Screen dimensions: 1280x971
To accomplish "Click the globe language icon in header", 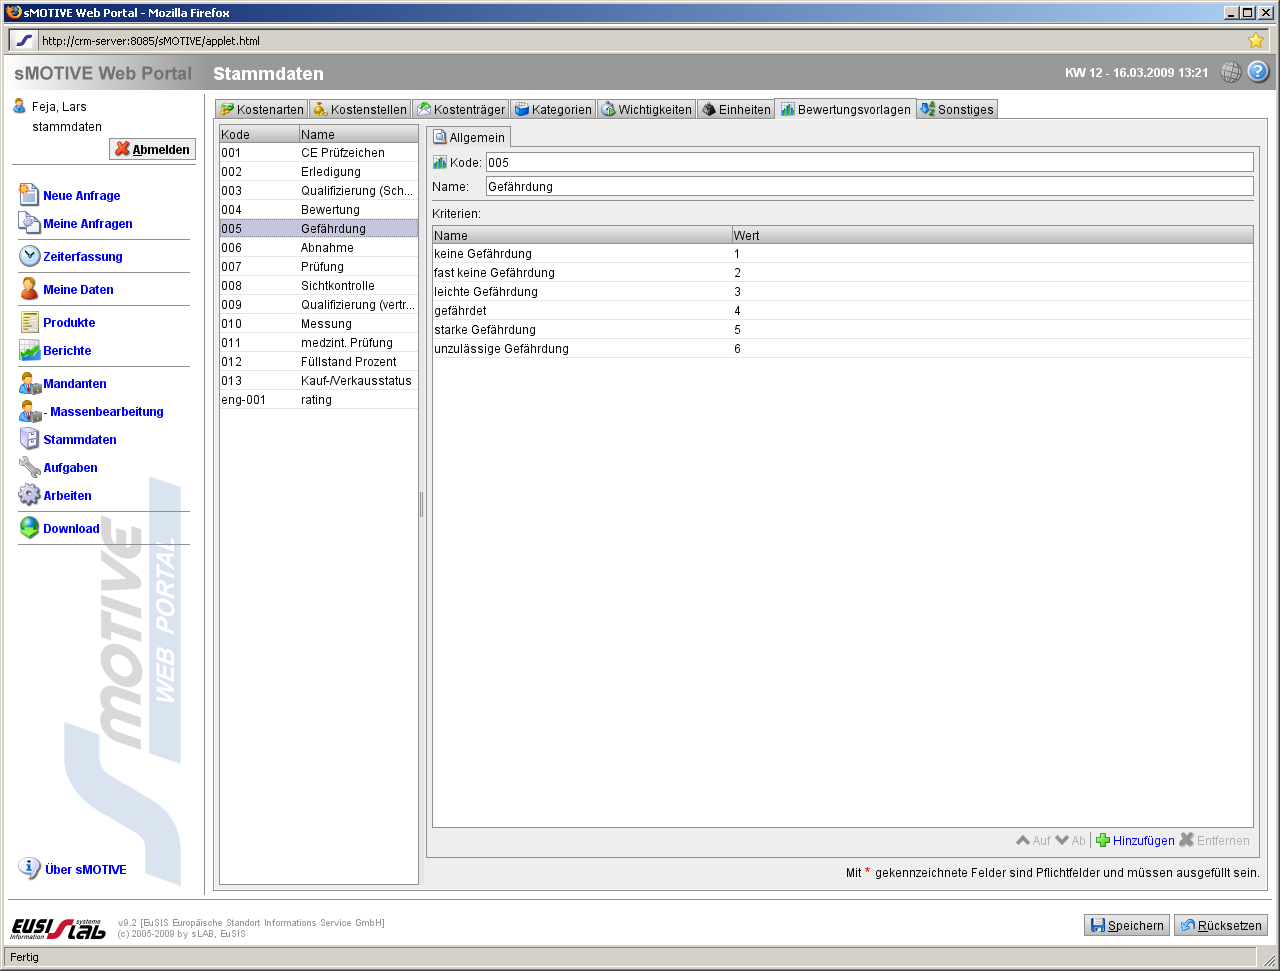I will [1231, 72].
